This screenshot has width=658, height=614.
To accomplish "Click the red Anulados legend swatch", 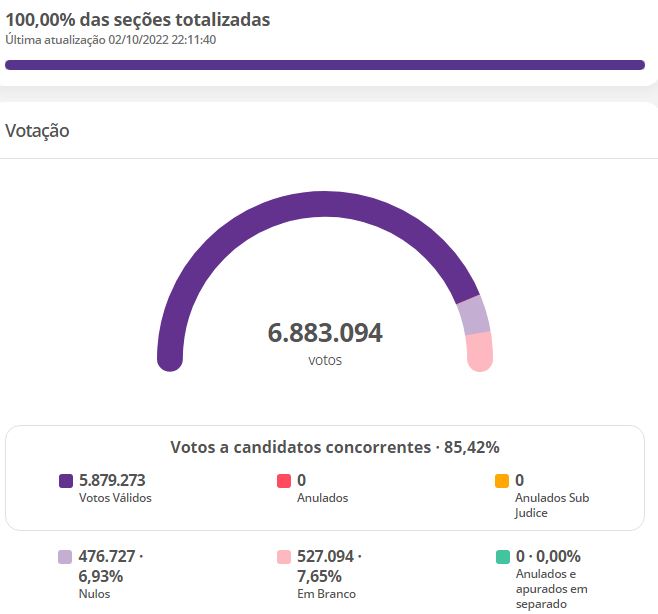I will coord(284,481).
